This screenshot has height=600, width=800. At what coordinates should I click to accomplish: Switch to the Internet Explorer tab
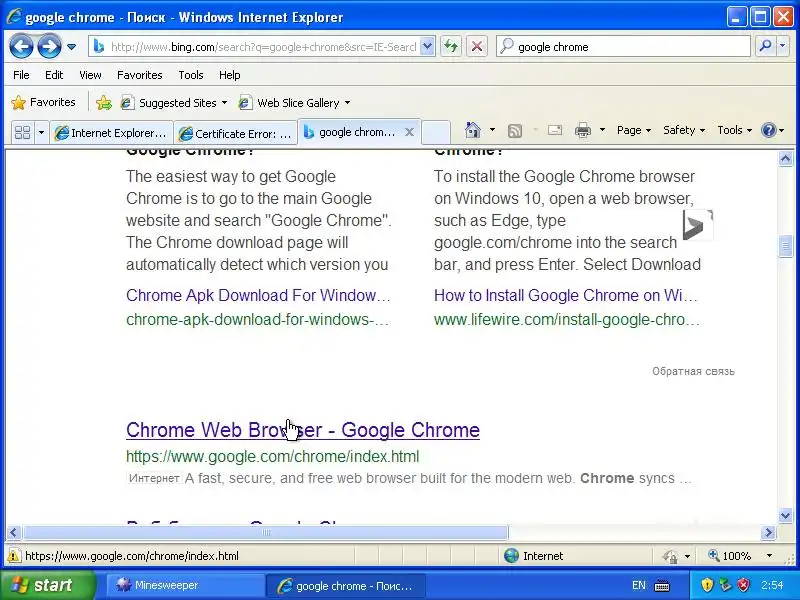(x=111, y=133)
